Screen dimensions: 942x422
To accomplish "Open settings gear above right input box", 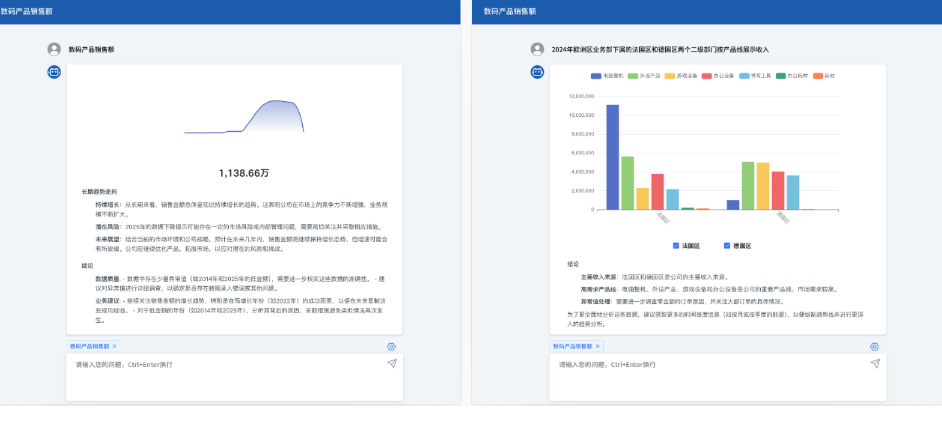I will pyautogui.click(x=875, y=346).
